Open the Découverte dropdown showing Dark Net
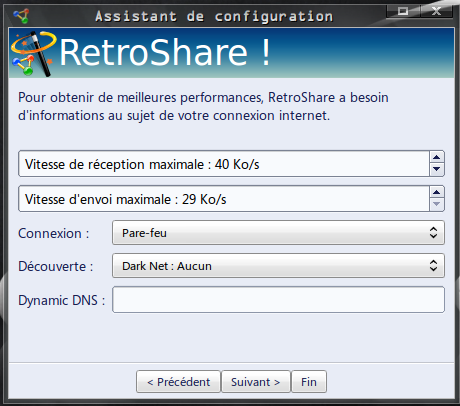 point(278,266)
